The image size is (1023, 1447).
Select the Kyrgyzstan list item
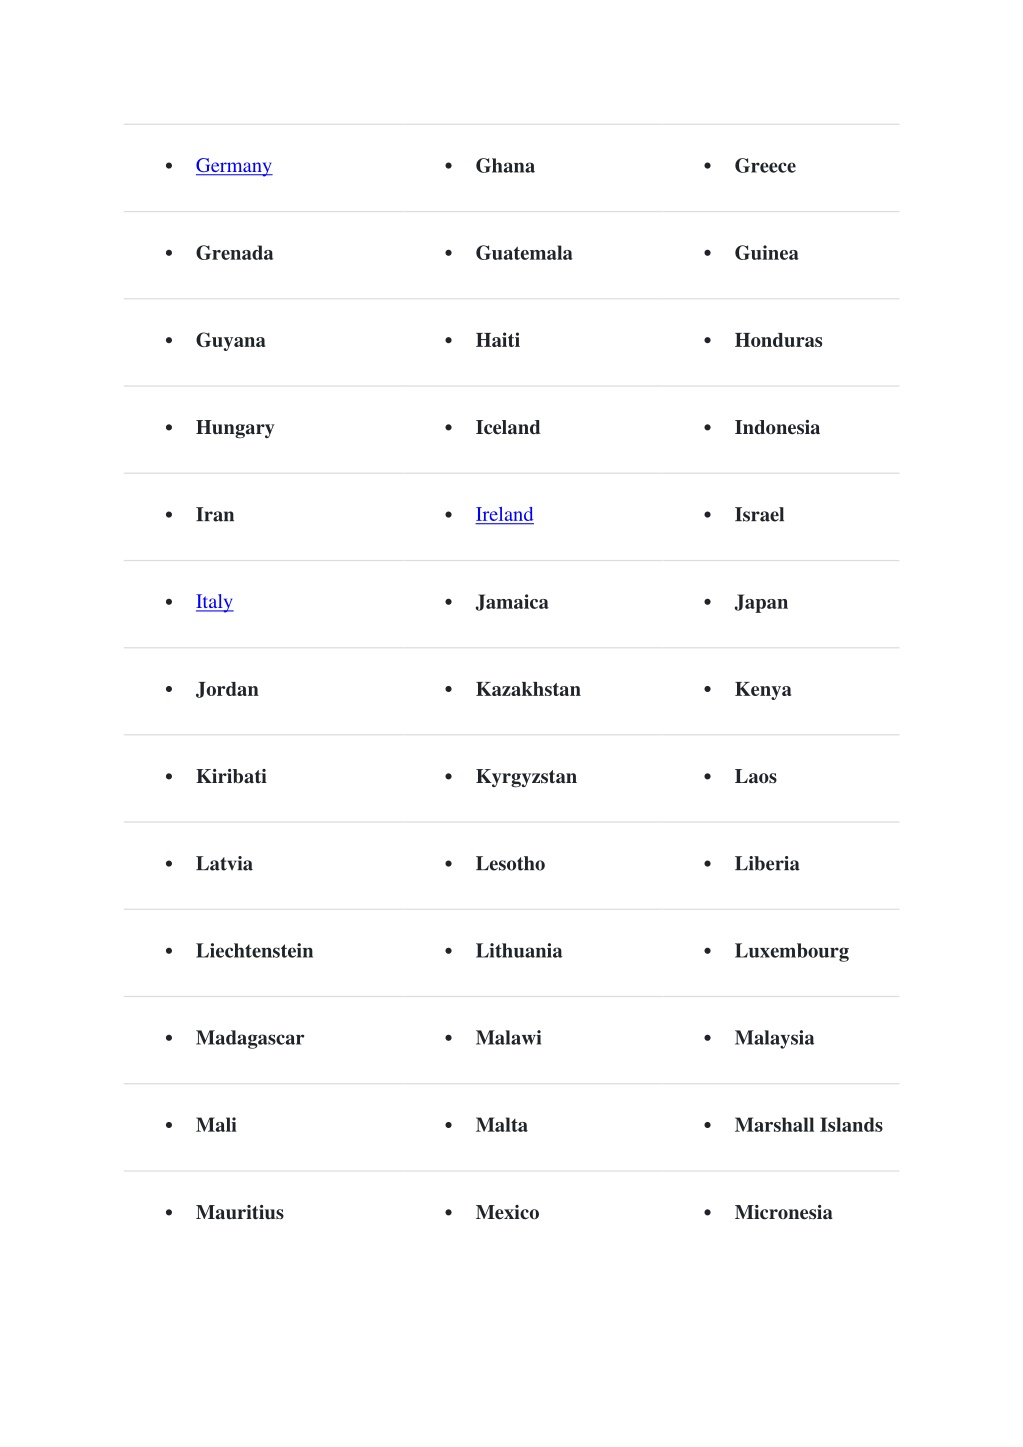pyautogui.click(x=526, y=777)
